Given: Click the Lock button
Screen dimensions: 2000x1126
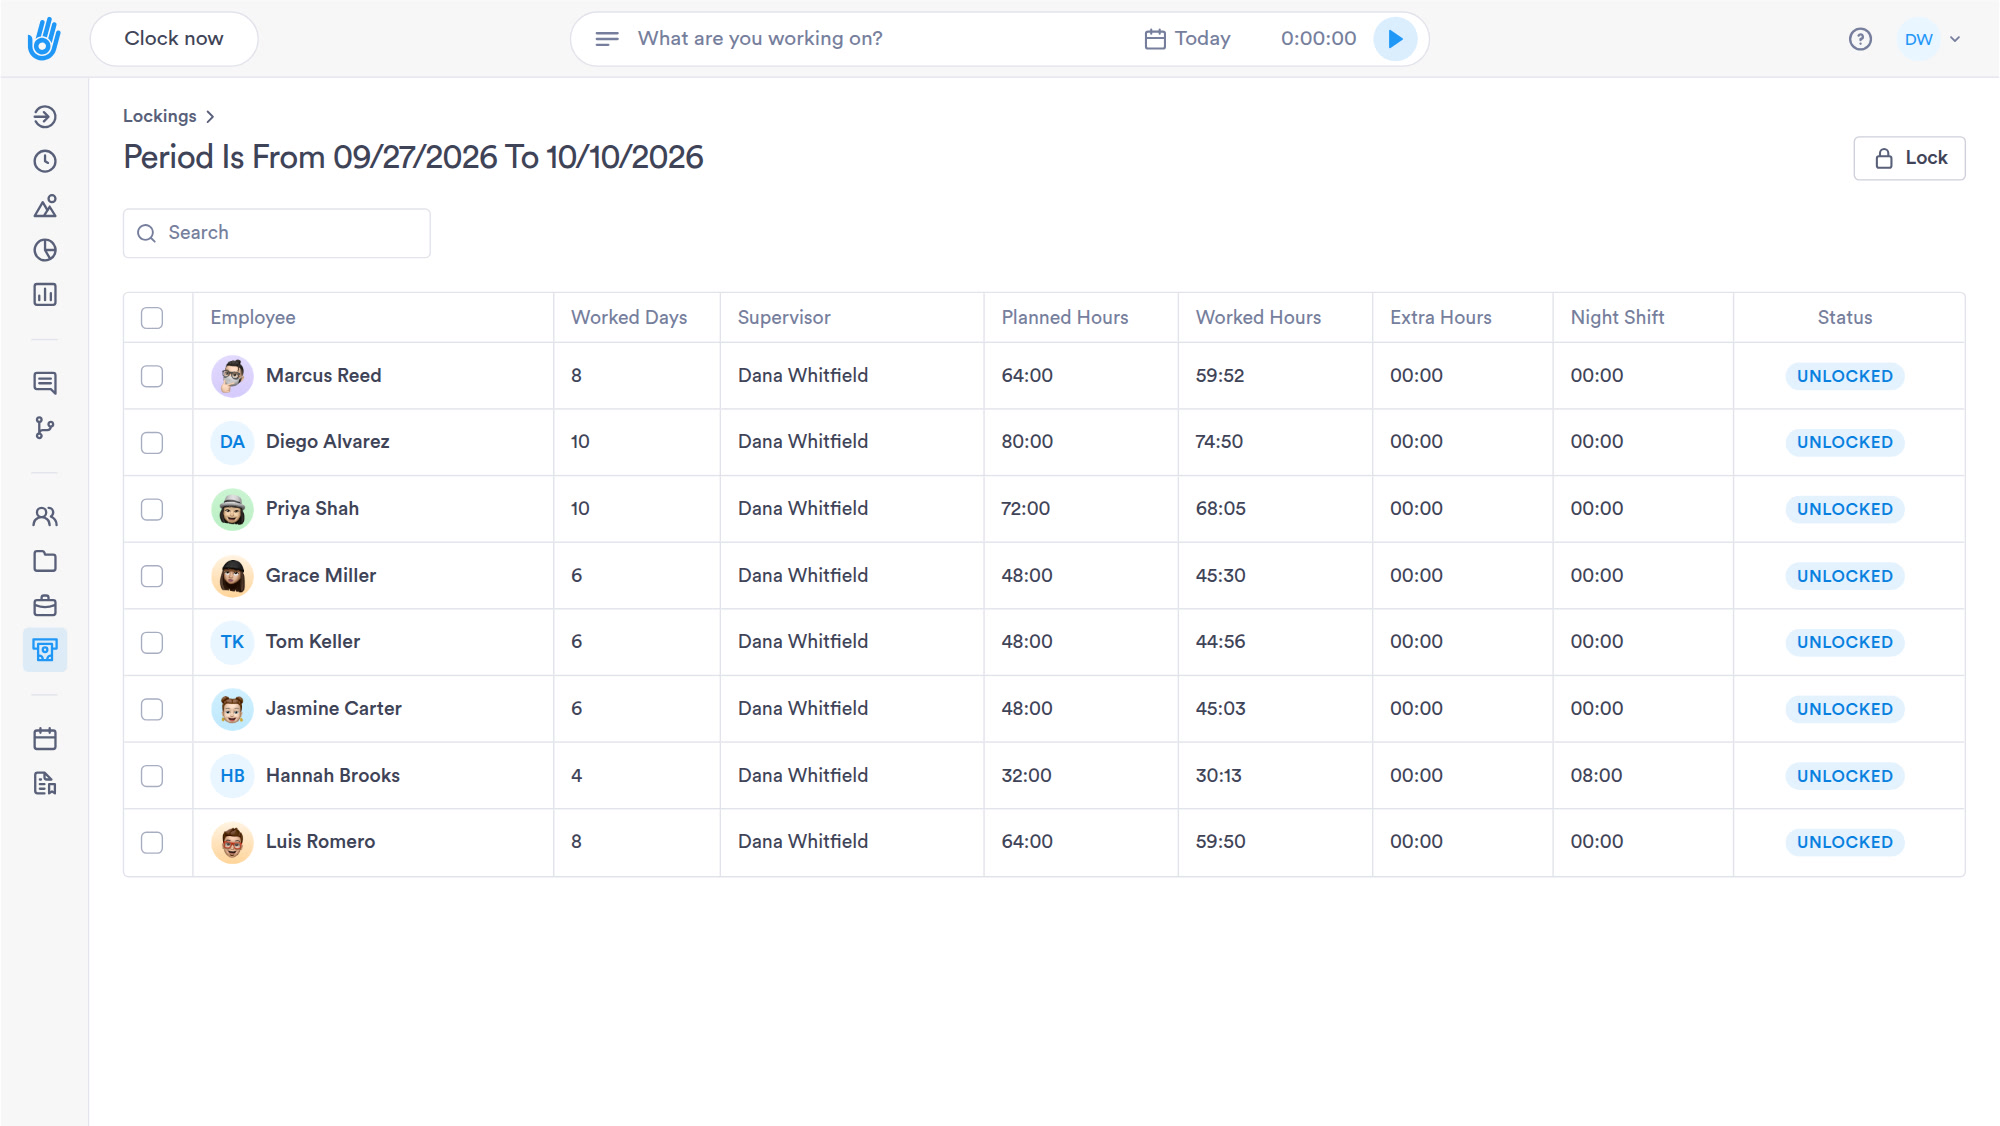Looking at the screenshot, I should point(1909,158).
